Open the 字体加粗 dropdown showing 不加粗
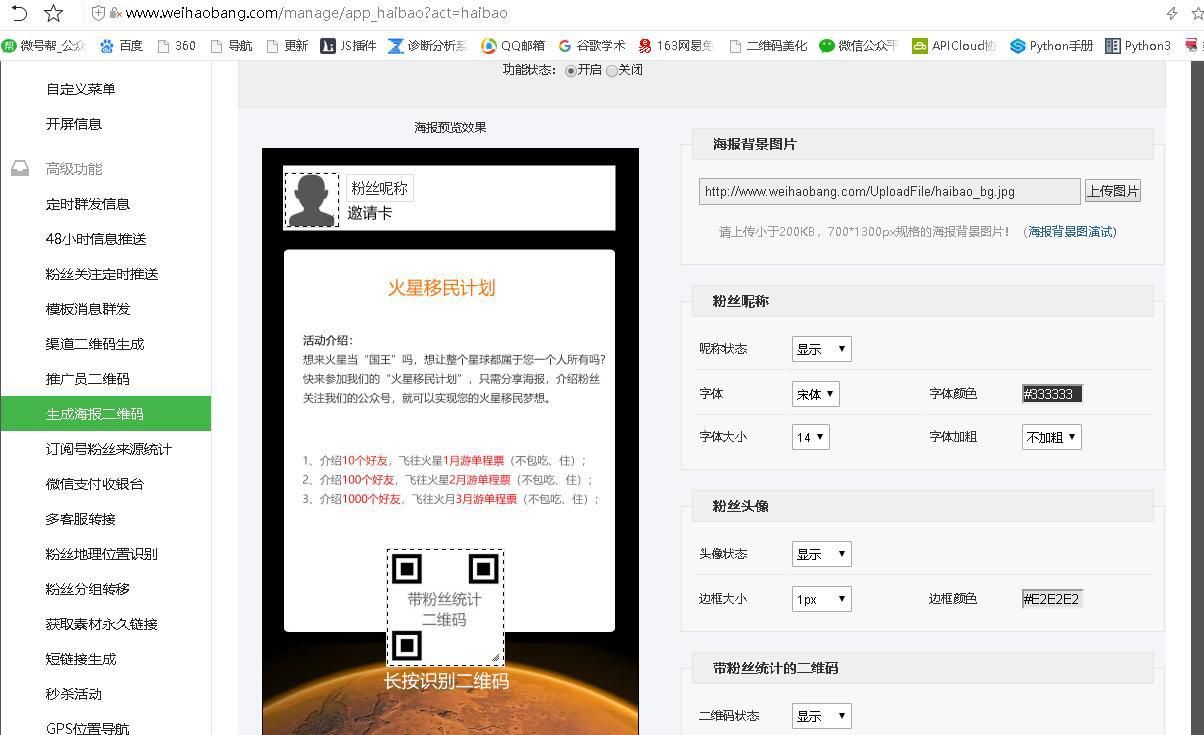1204x735 pixels. (x=1051, y=436)
